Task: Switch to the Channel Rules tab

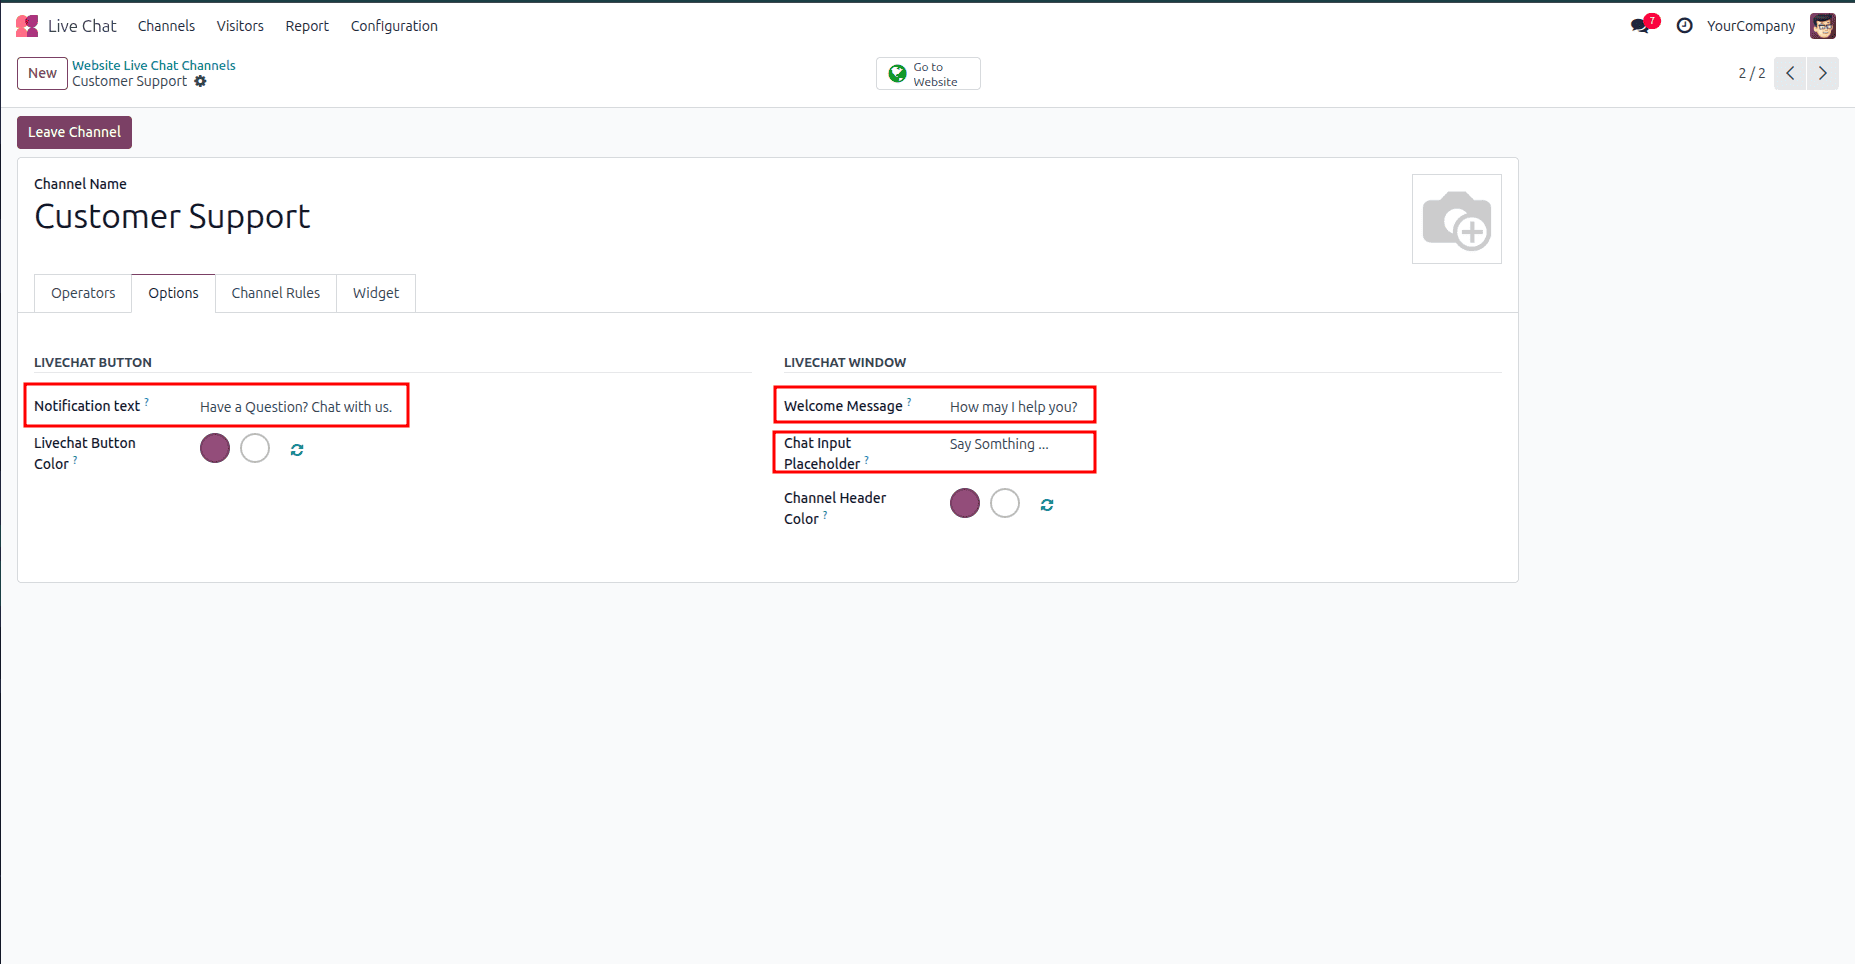Action: click(x=275, y=292)
